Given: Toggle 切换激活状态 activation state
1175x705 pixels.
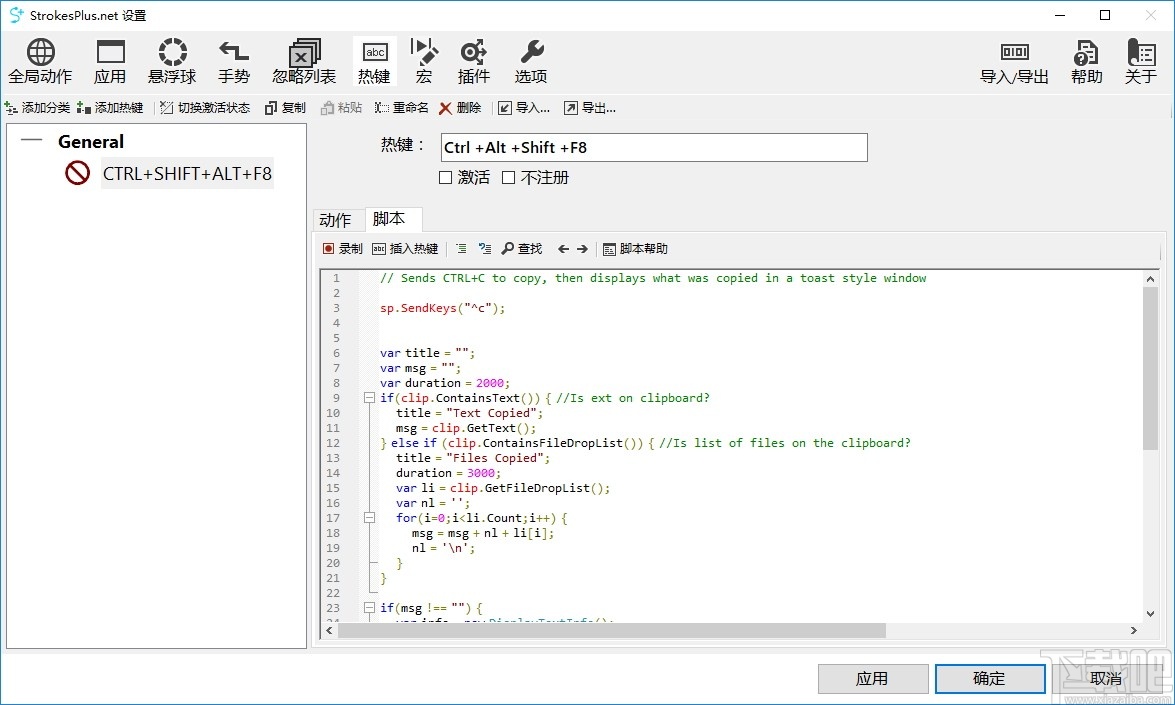Looking at the screenshot, I should coord(203,108).
